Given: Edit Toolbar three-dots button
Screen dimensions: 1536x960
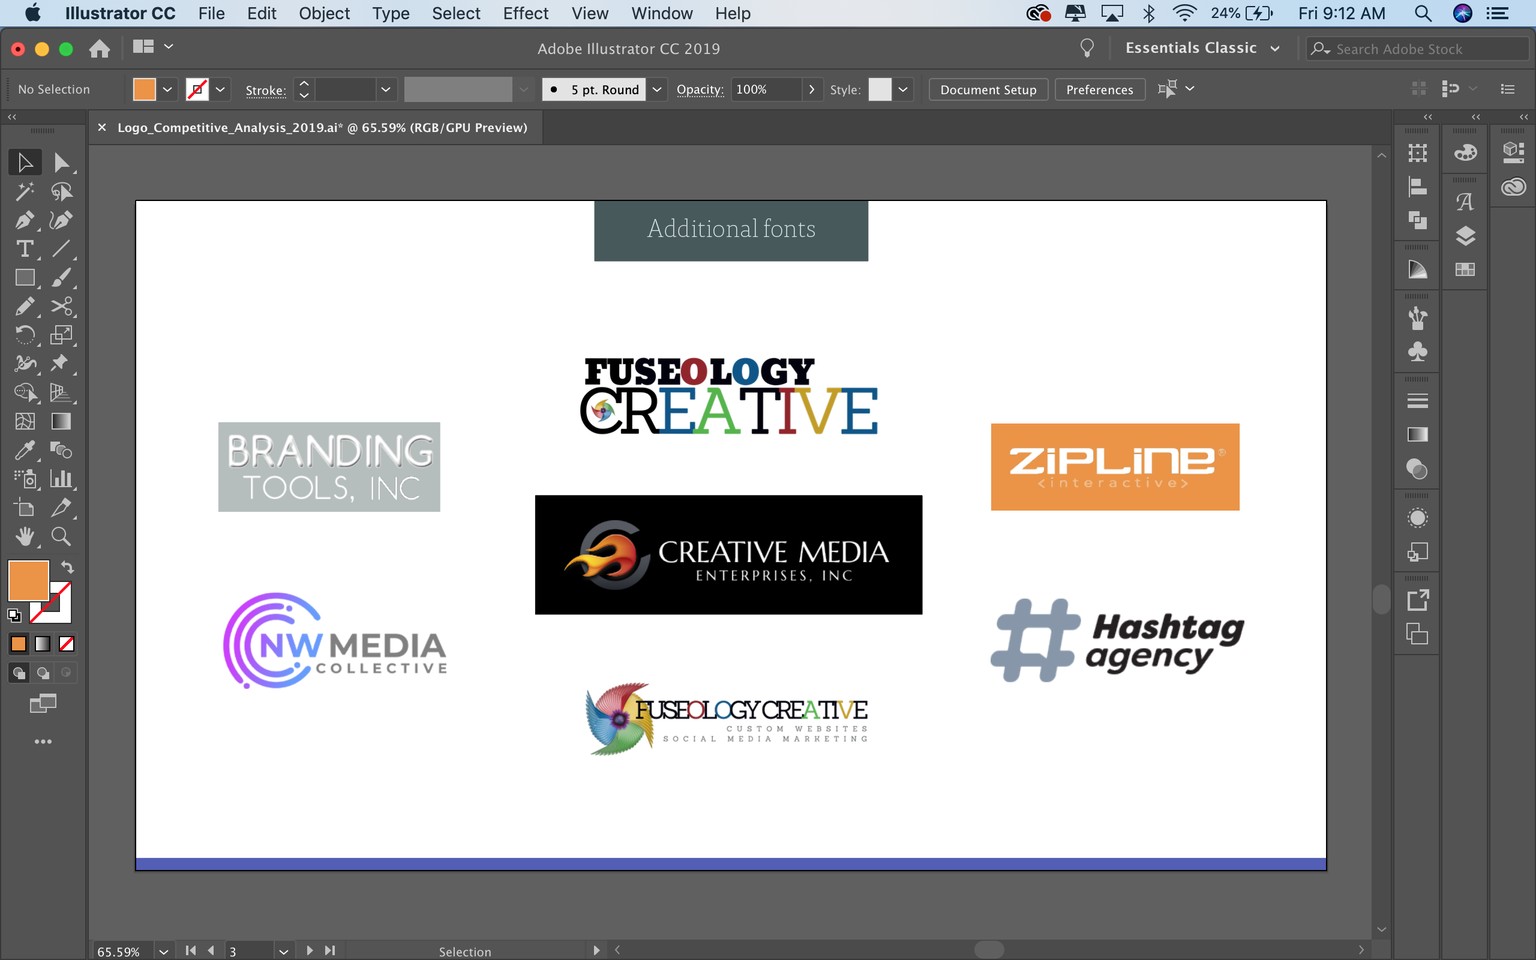Looking at the screenshot, I should 43,742.
